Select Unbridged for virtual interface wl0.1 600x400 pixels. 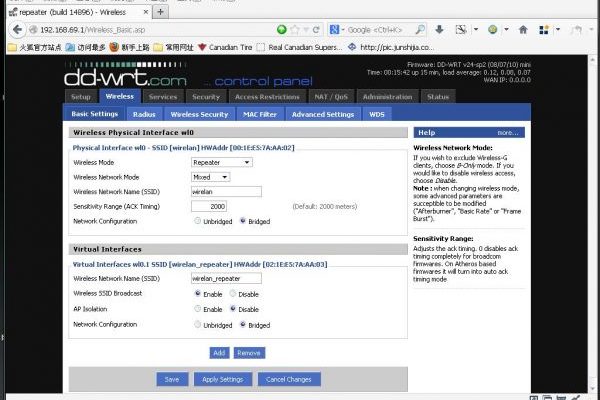(197, 325)
